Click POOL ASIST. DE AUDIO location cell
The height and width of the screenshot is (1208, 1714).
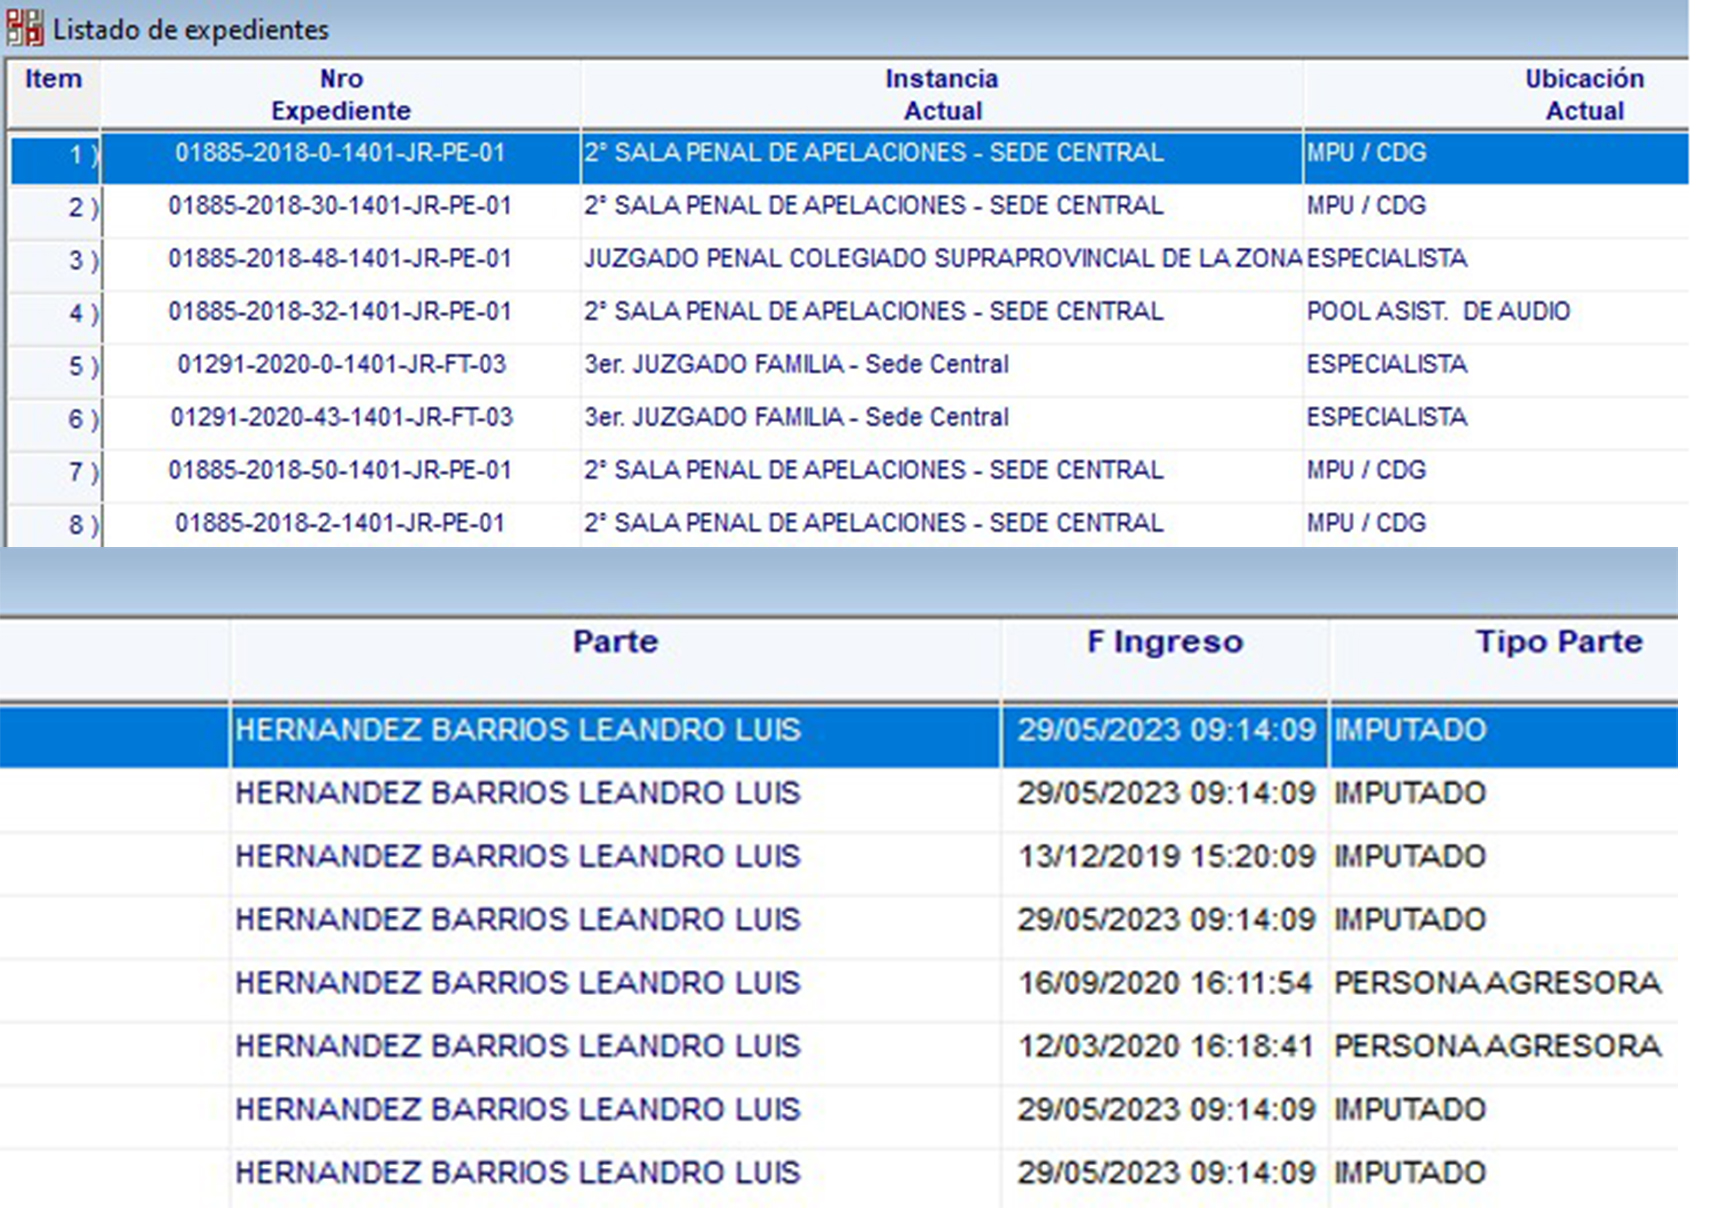coord(1437,312)
